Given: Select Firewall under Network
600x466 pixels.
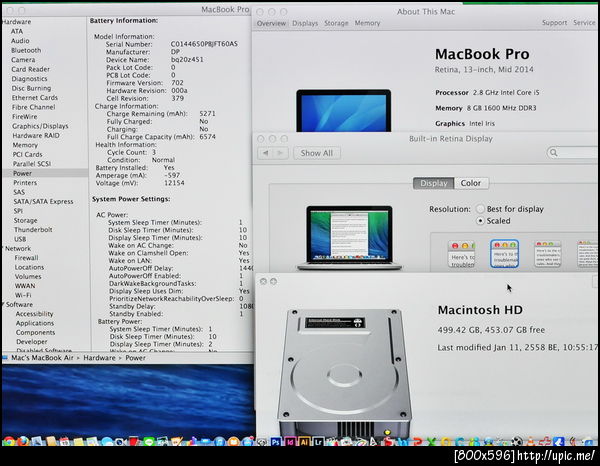Looking at the screenshot, I should point(26,258).
